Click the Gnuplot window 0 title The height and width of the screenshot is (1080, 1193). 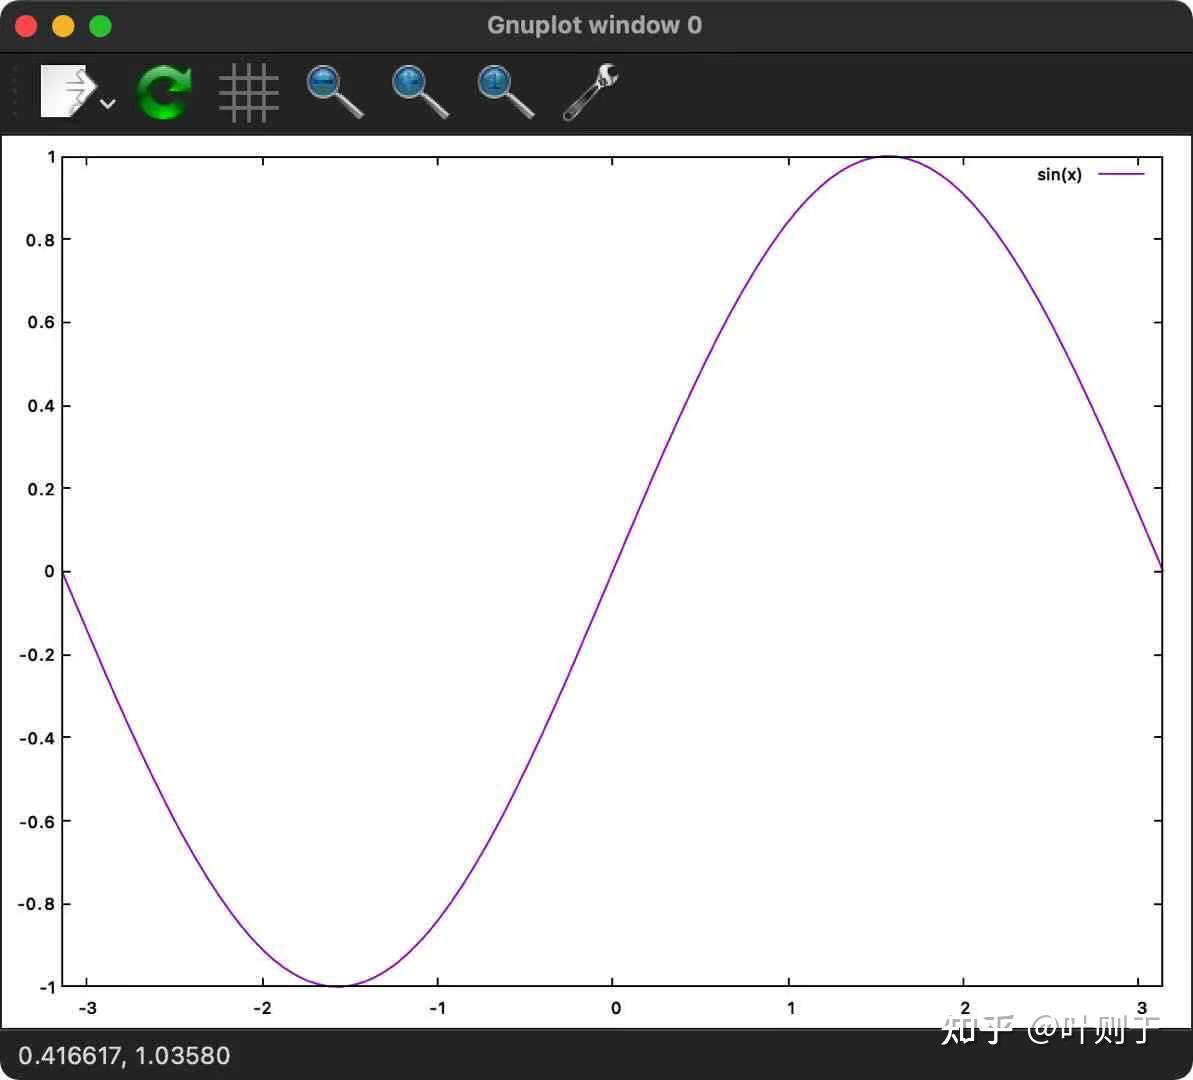pyautogui.click(x=594, y=25)
